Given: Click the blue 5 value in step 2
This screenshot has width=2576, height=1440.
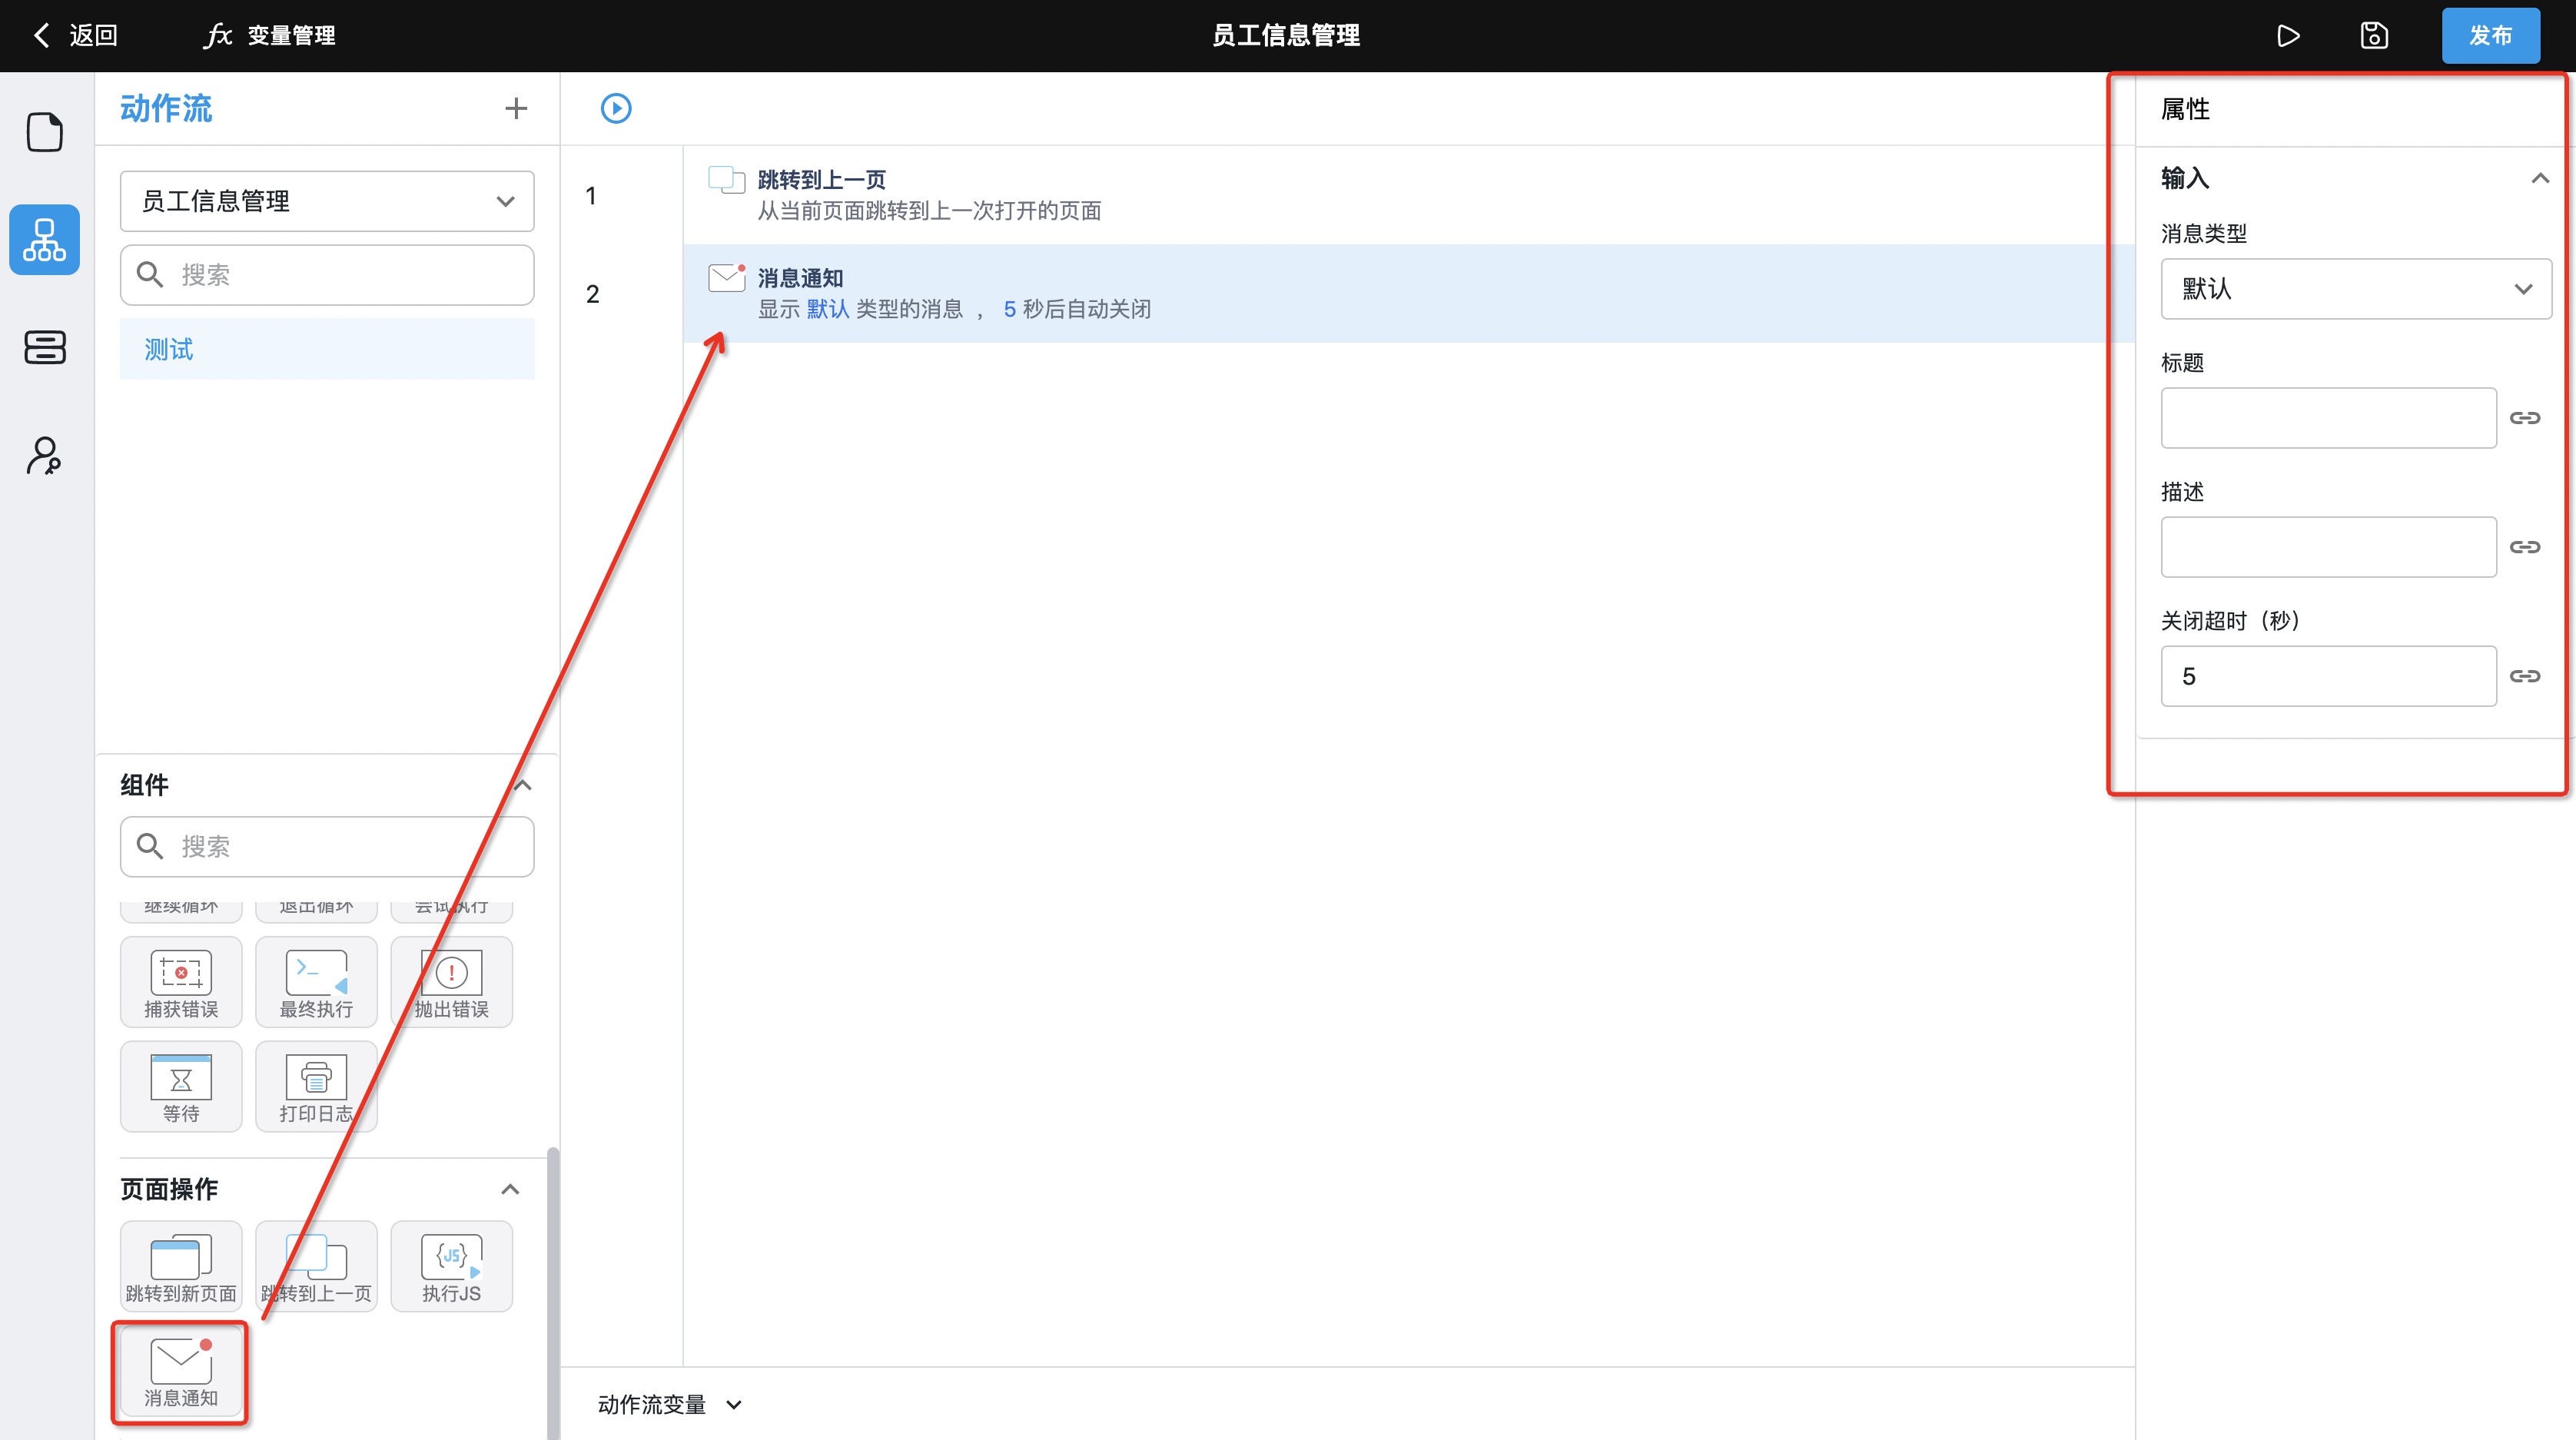Looking at the screenshot, I should 1010,309.
